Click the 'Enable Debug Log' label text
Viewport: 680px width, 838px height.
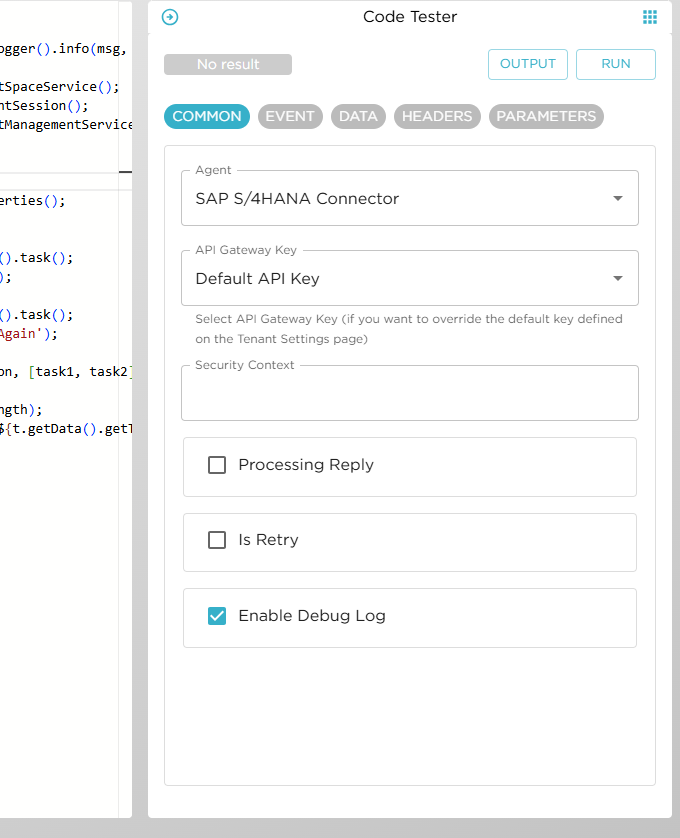point(312,616)
